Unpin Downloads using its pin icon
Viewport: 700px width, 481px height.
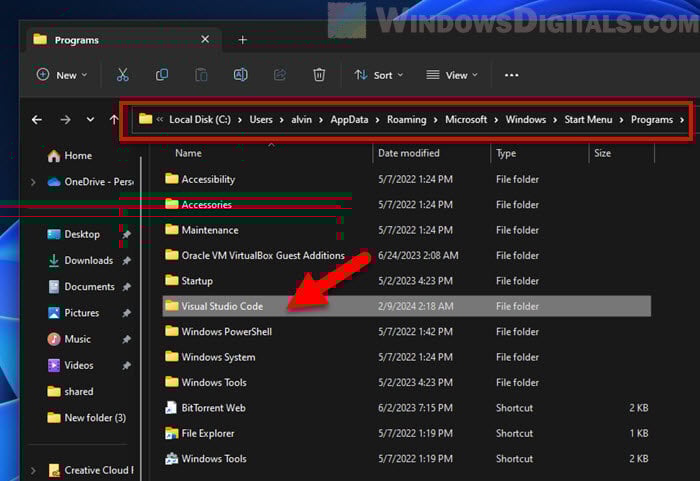point(127,260)
